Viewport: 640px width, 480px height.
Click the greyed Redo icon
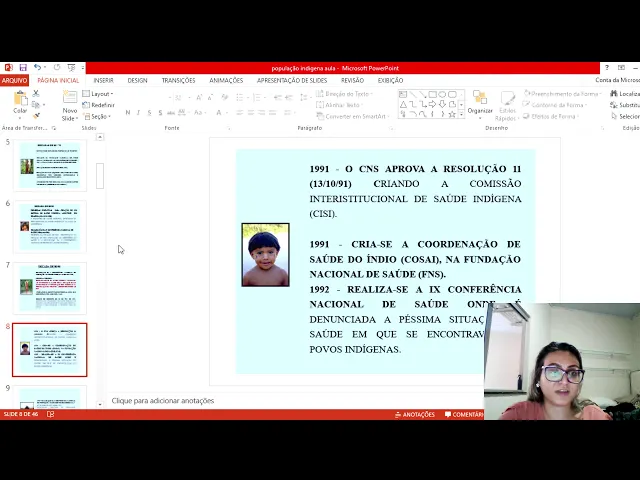(57, 67)
